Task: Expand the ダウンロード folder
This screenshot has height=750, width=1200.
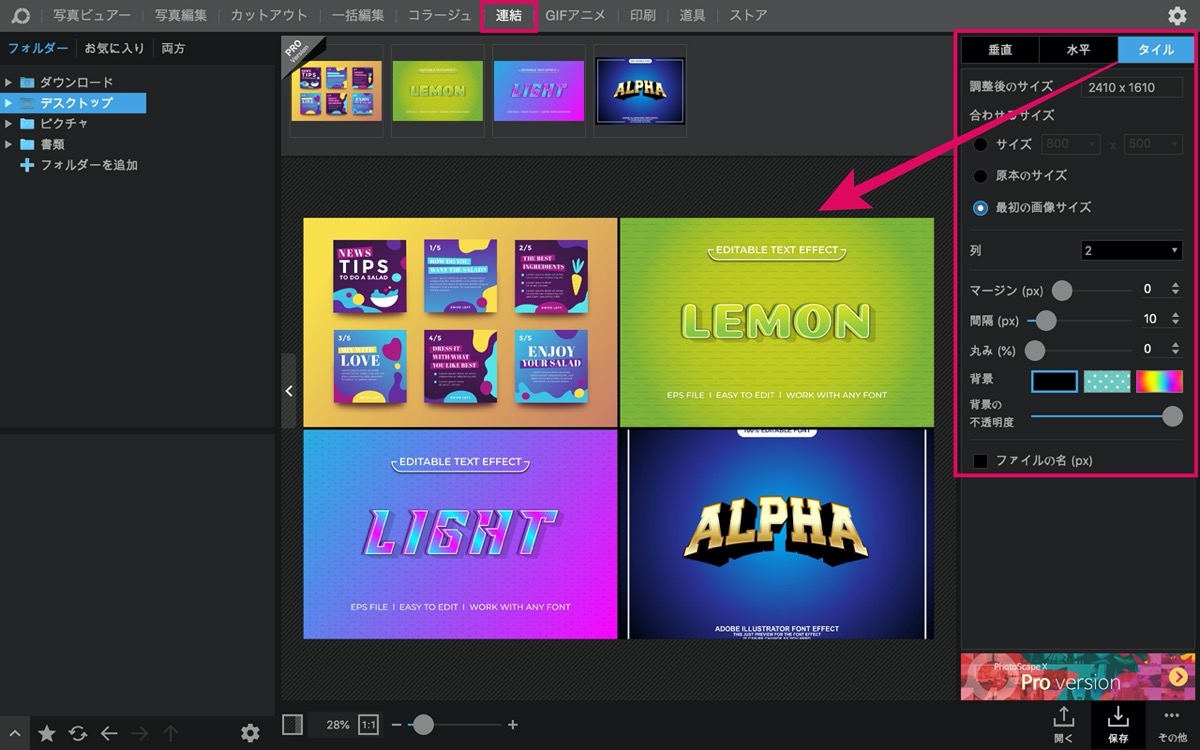Action: click(x=9, y=83)
